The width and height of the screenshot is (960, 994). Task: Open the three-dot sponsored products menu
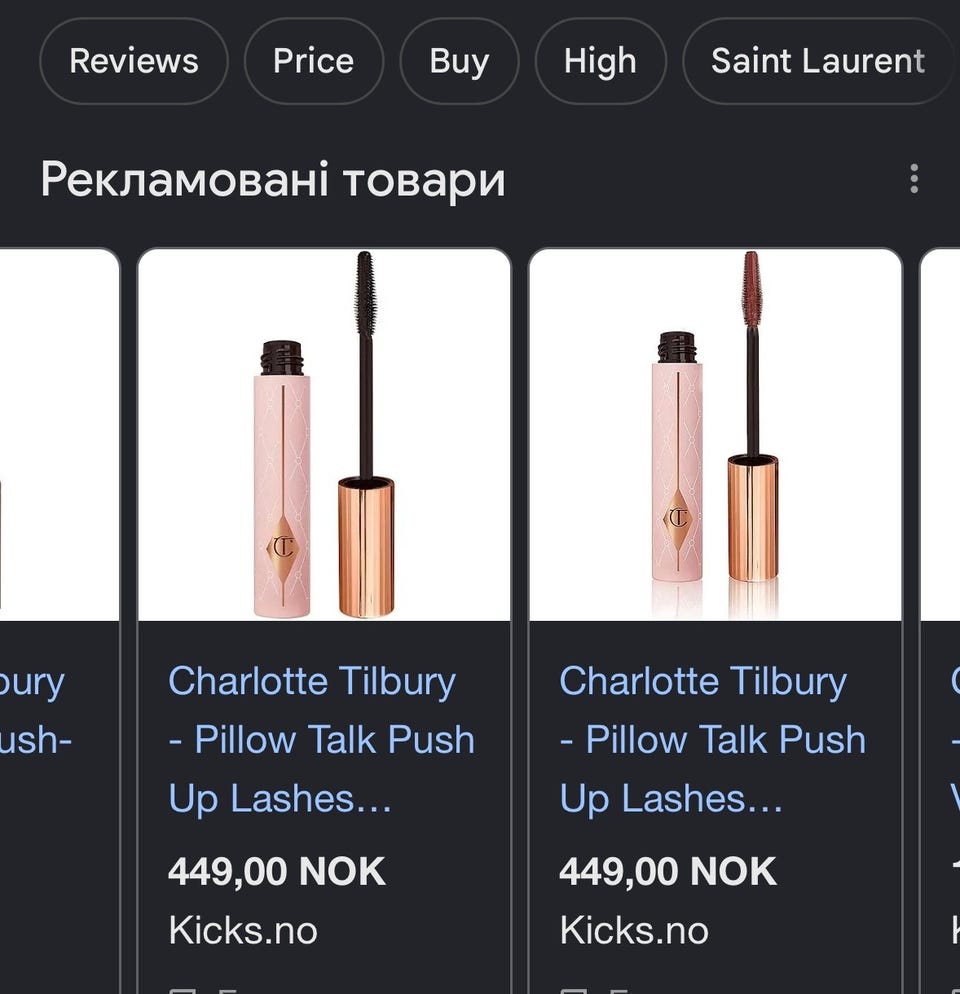[x=914, y=179]
